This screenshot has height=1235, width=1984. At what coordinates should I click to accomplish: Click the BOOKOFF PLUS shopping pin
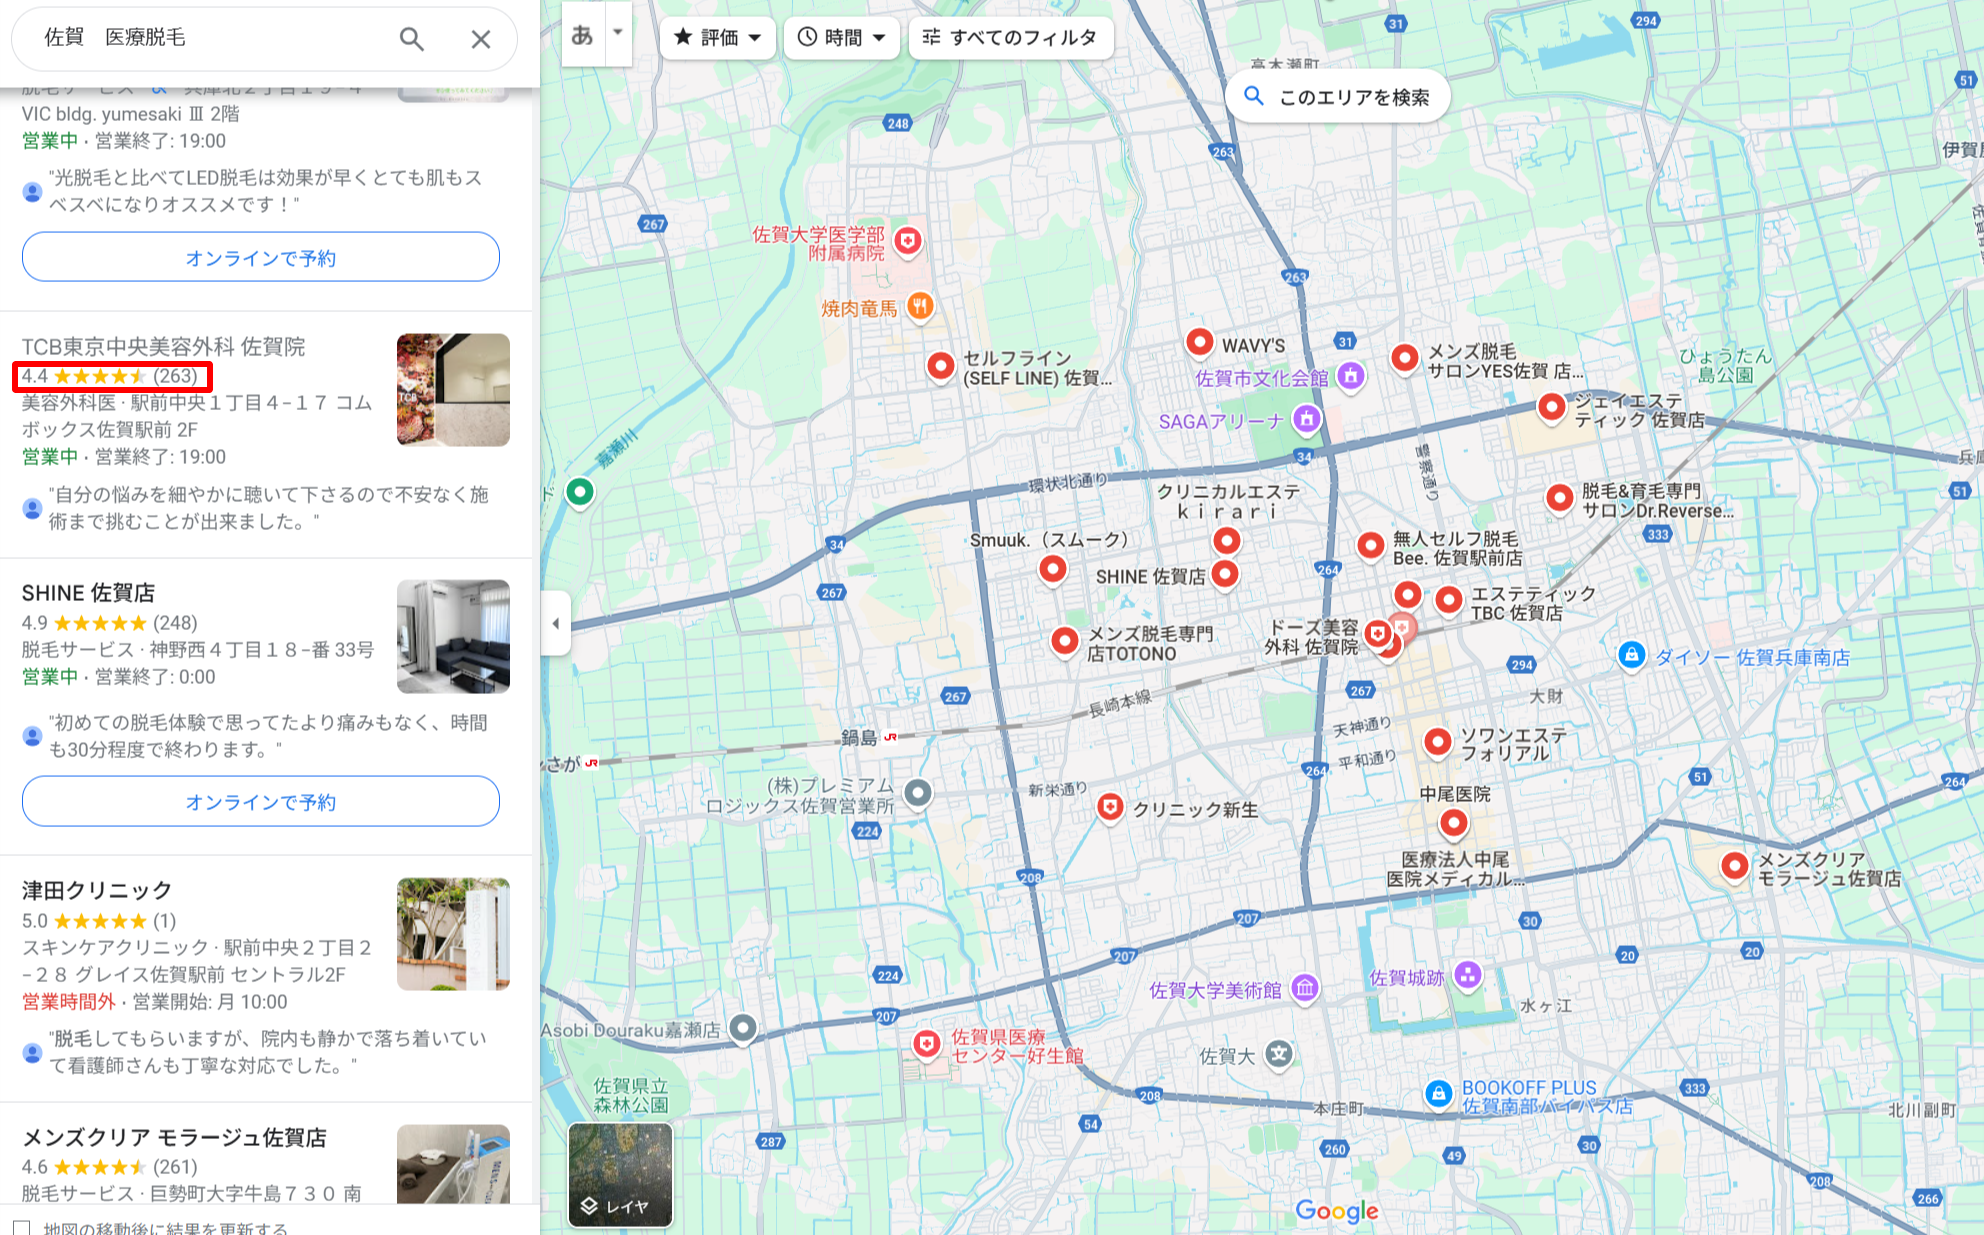tap(1438, 1093)
